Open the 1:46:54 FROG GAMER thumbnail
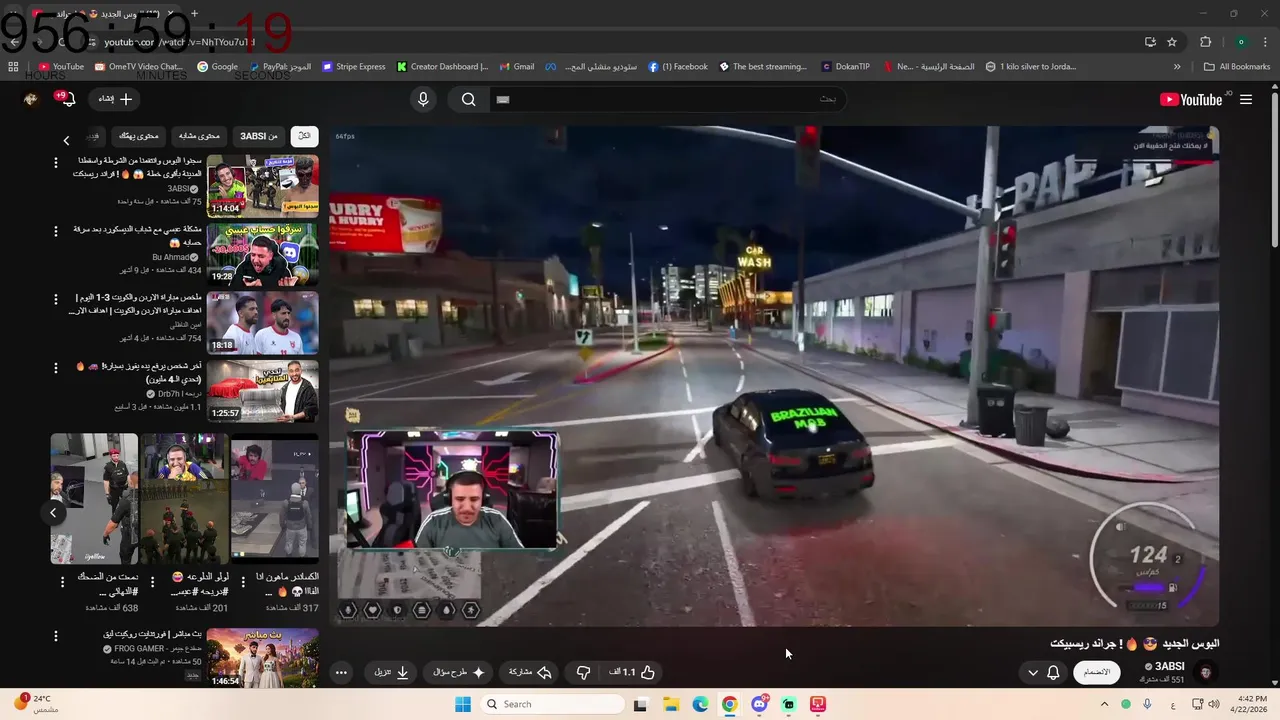 262,657
